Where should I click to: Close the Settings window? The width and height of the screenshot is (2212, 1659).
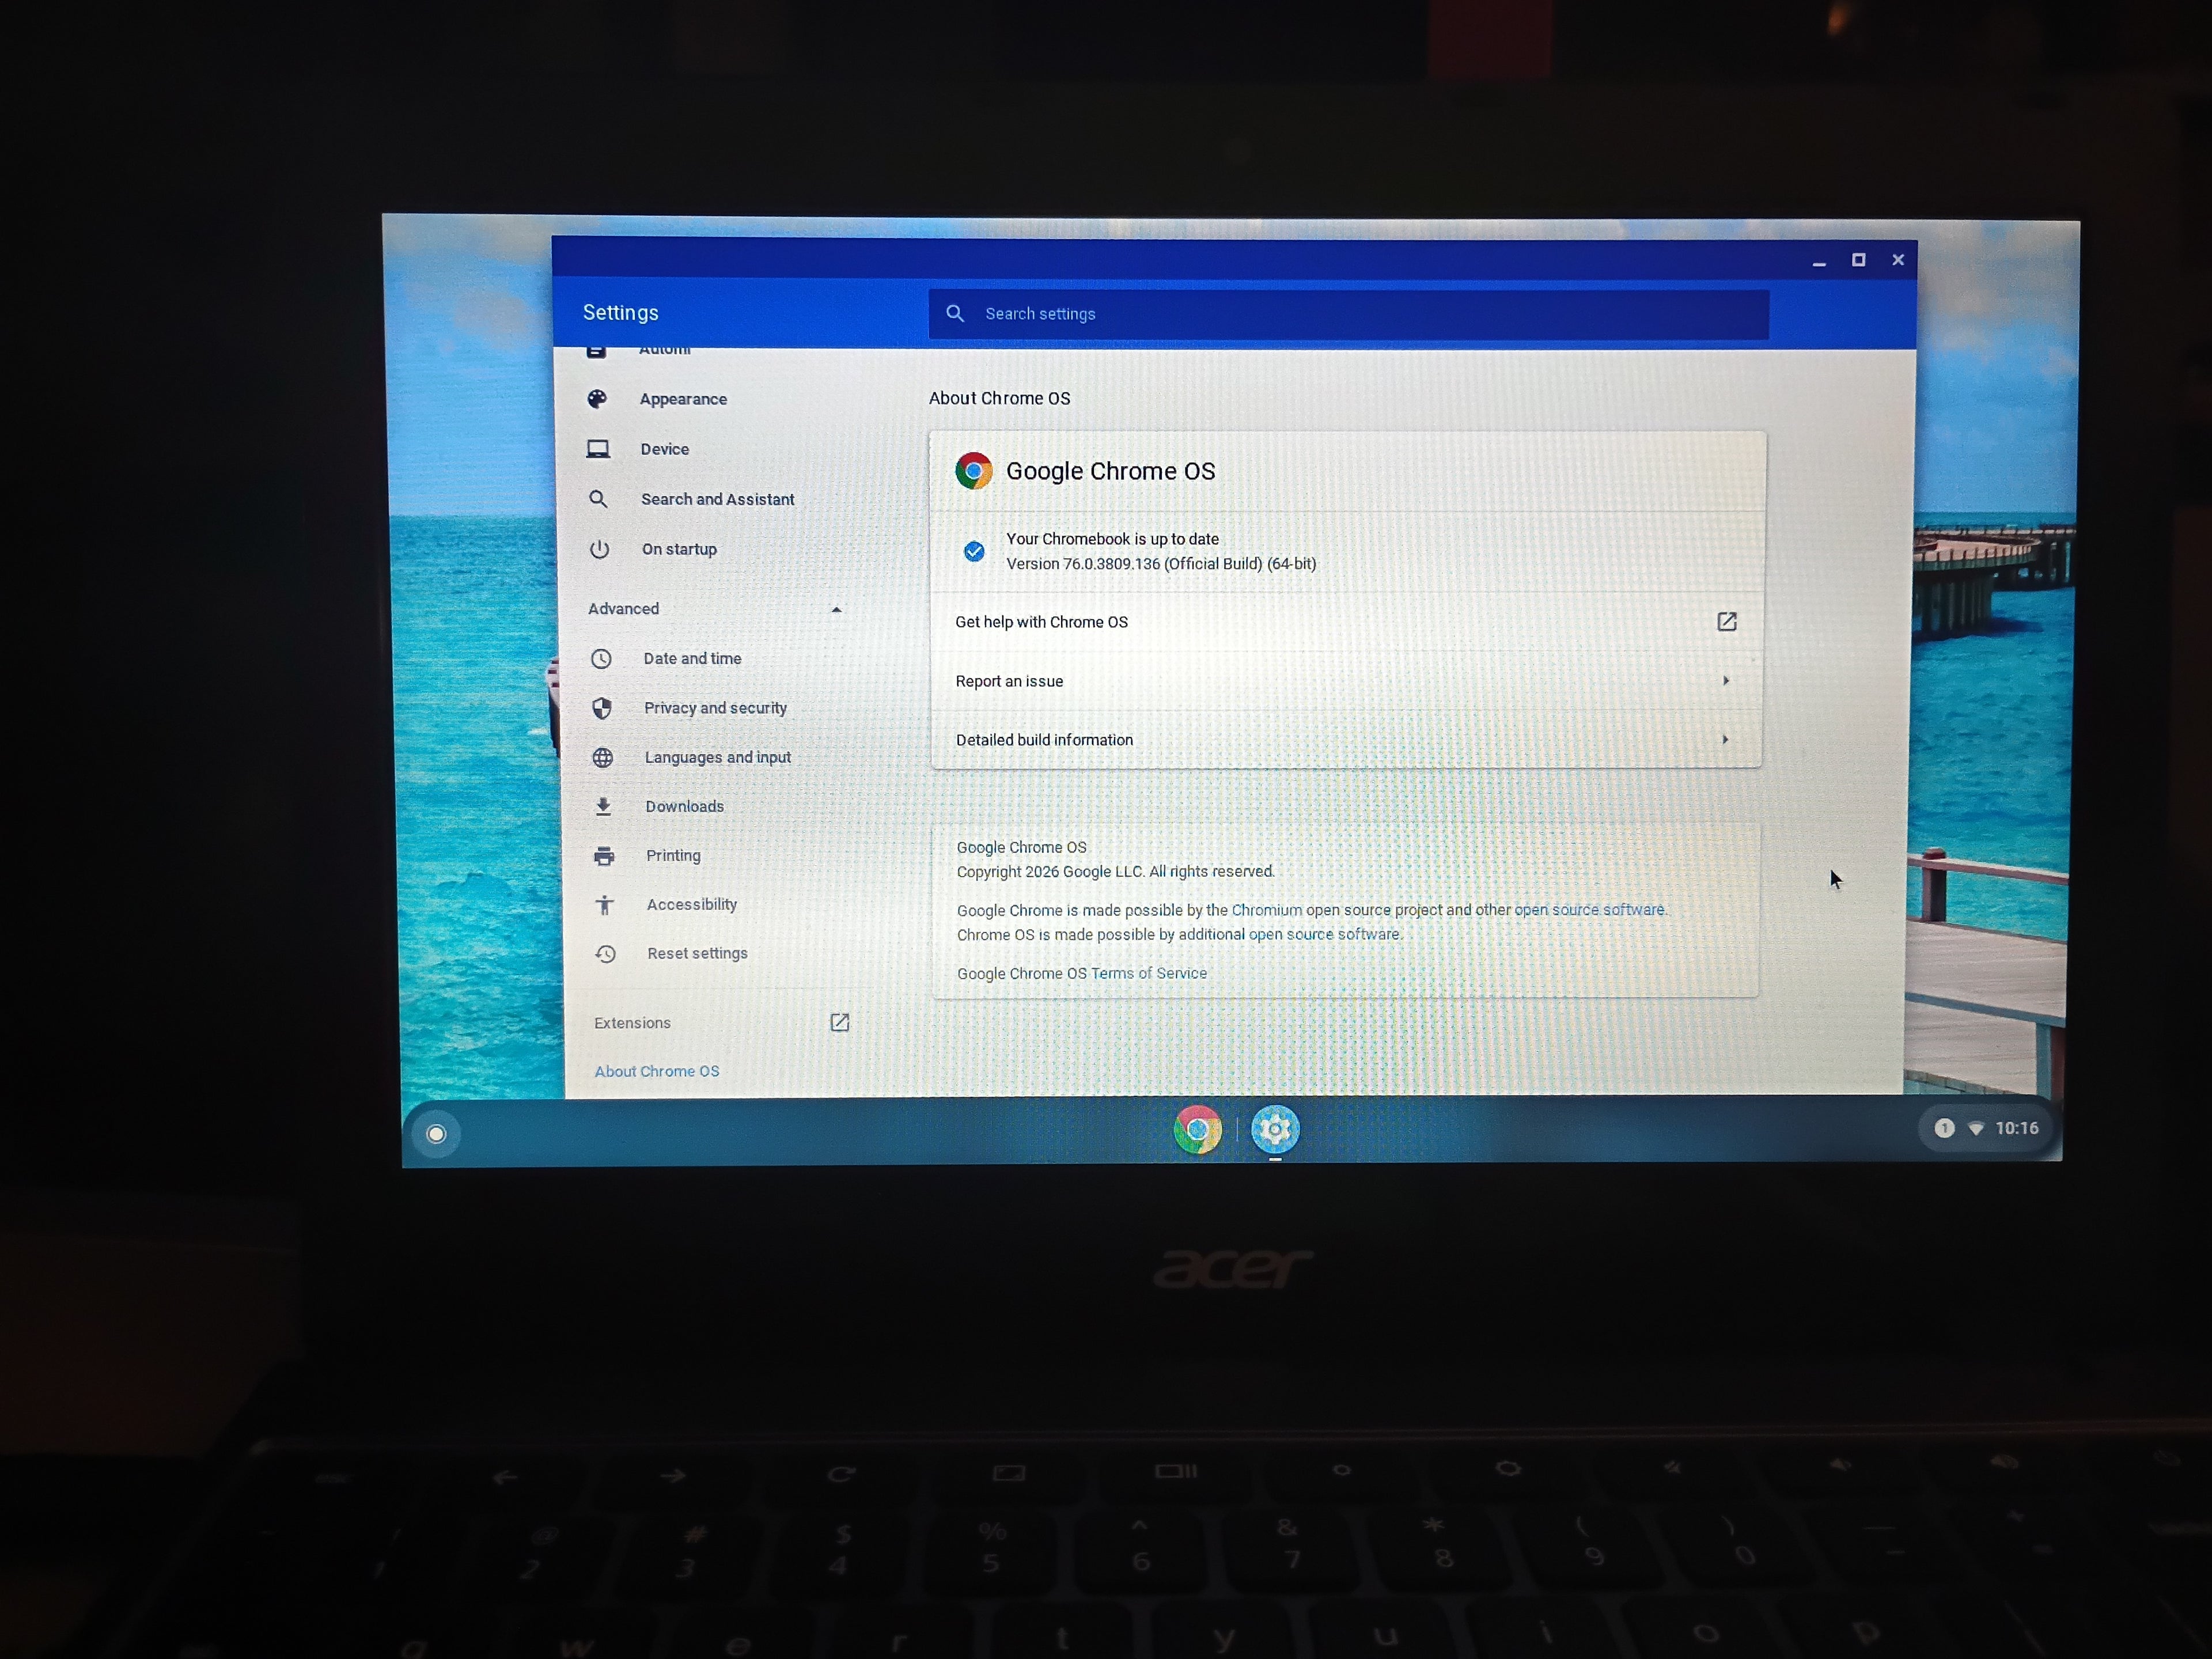[x=1898, y=260]
